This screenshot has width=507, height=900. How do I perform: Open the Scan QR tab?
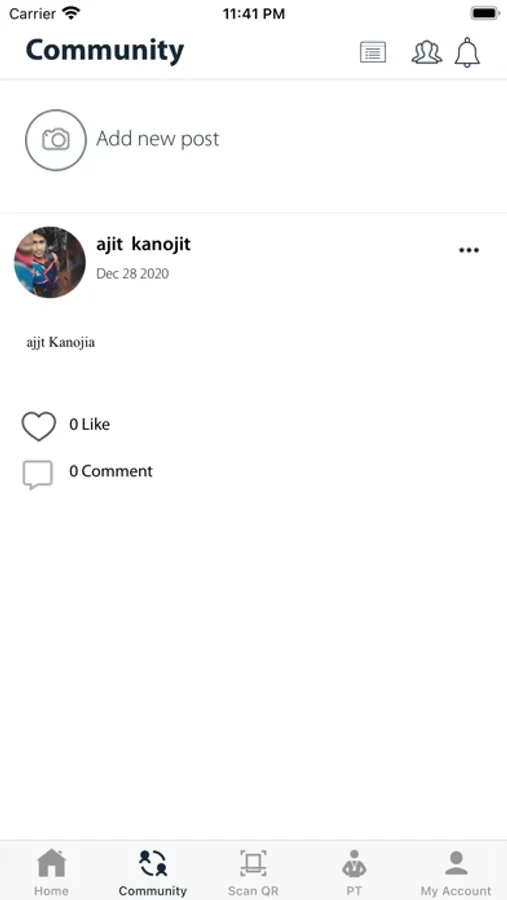click(253, 872)
